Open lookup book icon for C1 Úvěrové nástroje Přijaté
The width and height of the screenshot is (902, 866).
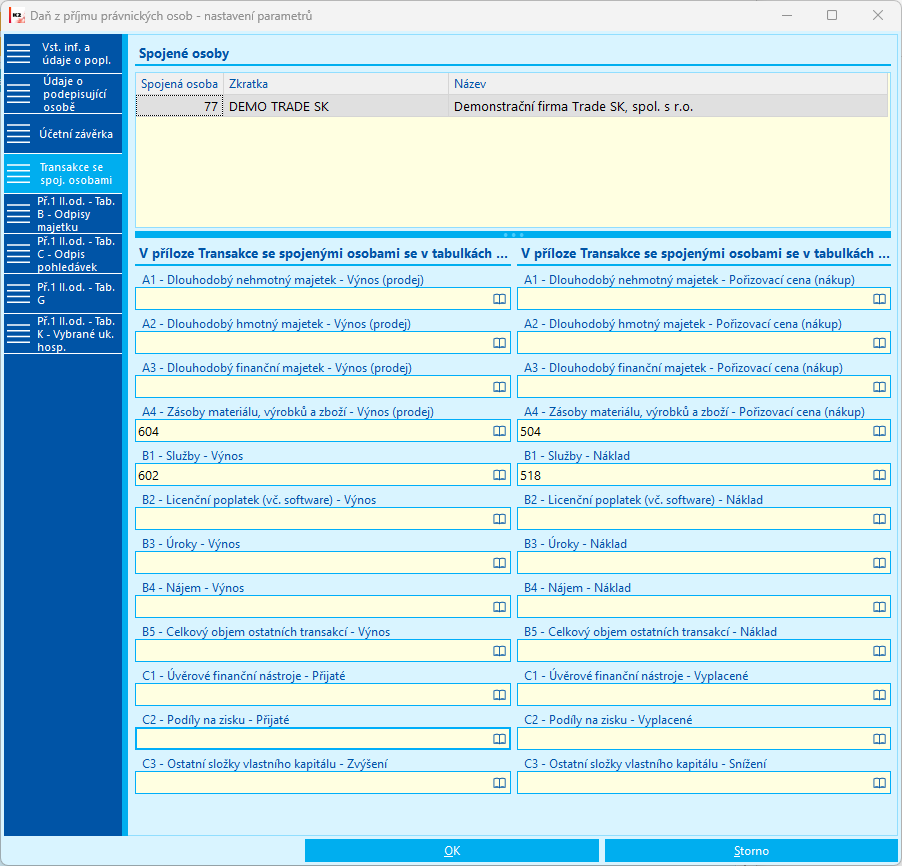click(499, 695)
